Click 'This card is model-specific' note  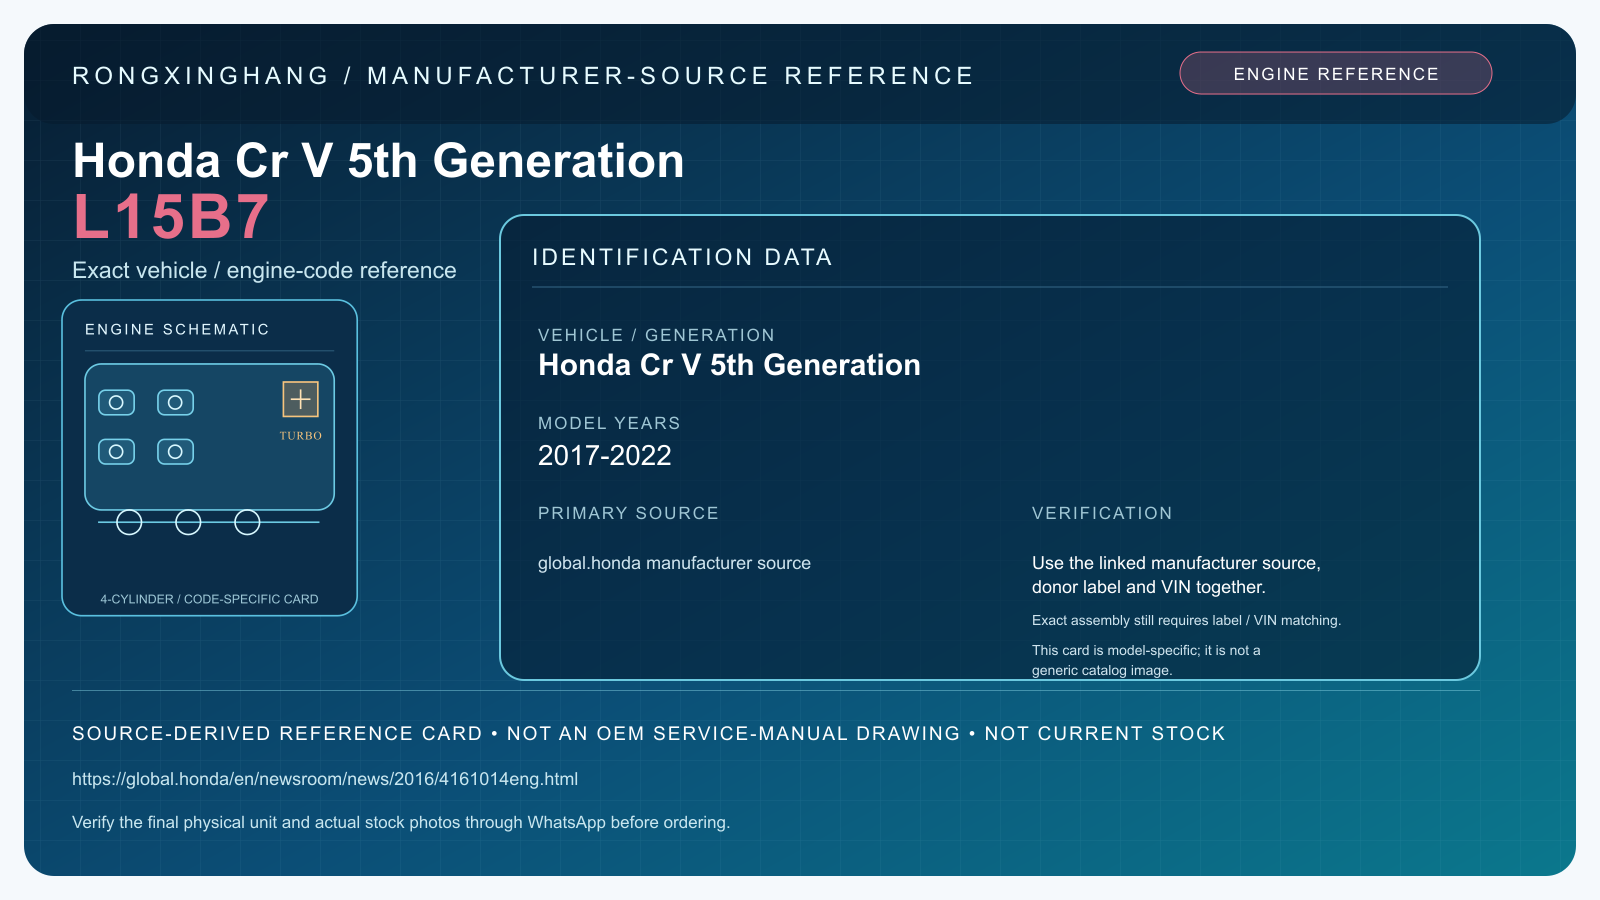pos(1146,660)
